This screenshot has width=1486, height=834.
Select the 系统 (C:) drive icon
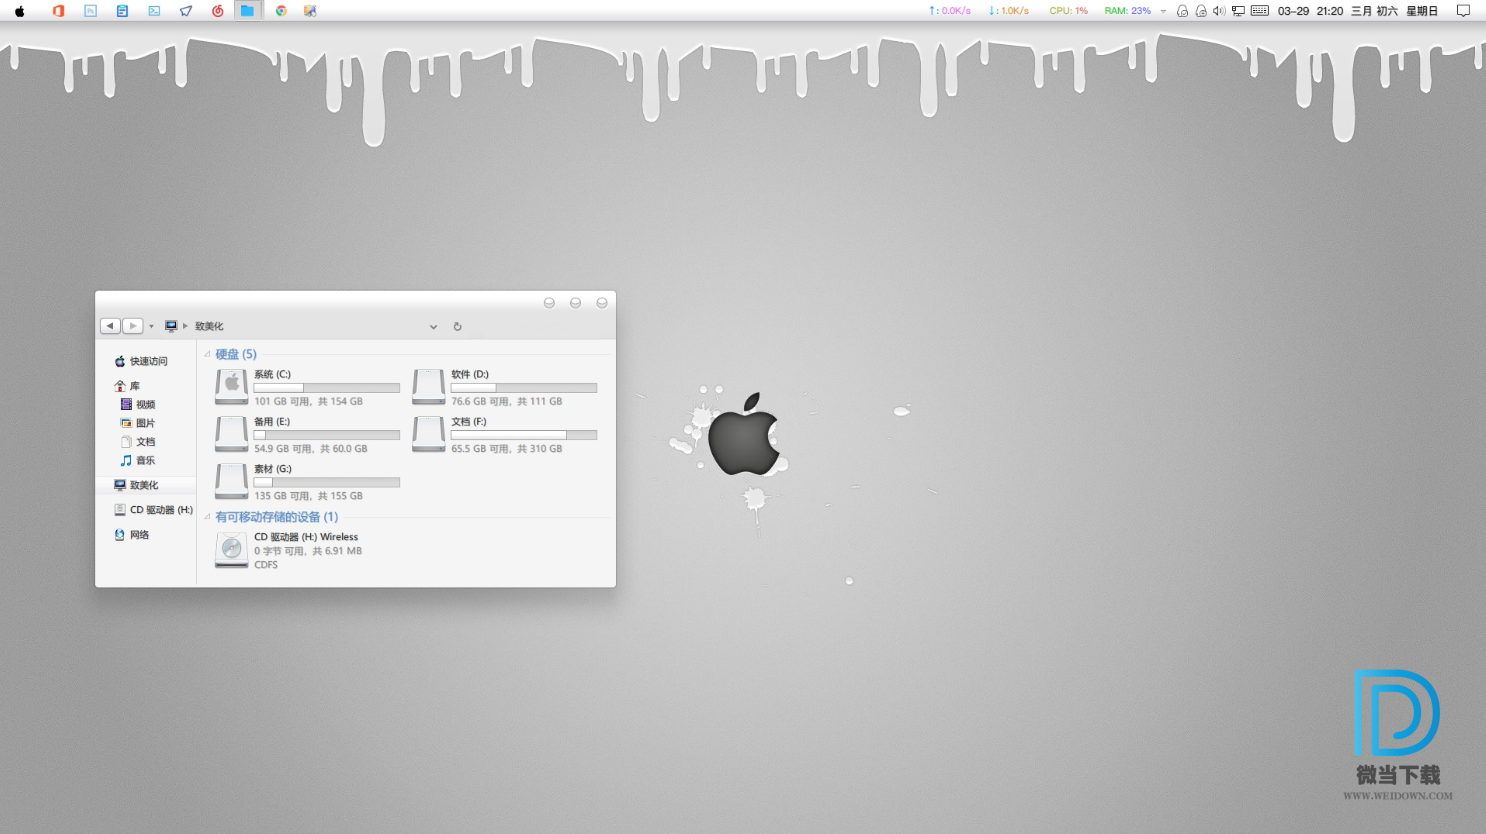[x=231, y=386]
